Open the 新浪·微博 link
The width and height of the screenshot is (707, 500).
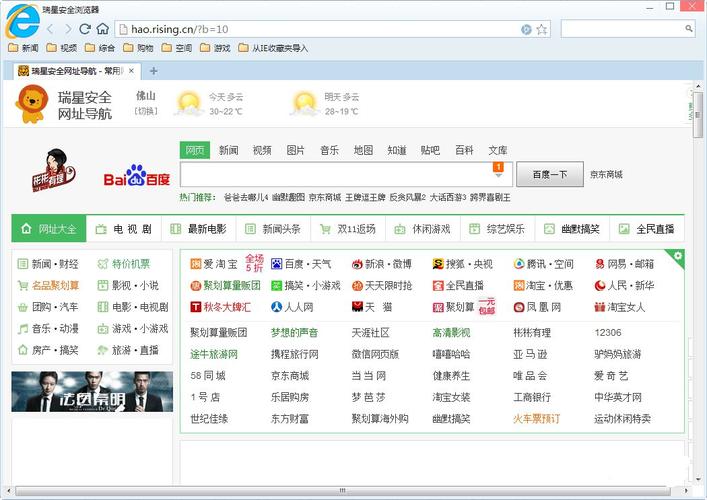381,264
